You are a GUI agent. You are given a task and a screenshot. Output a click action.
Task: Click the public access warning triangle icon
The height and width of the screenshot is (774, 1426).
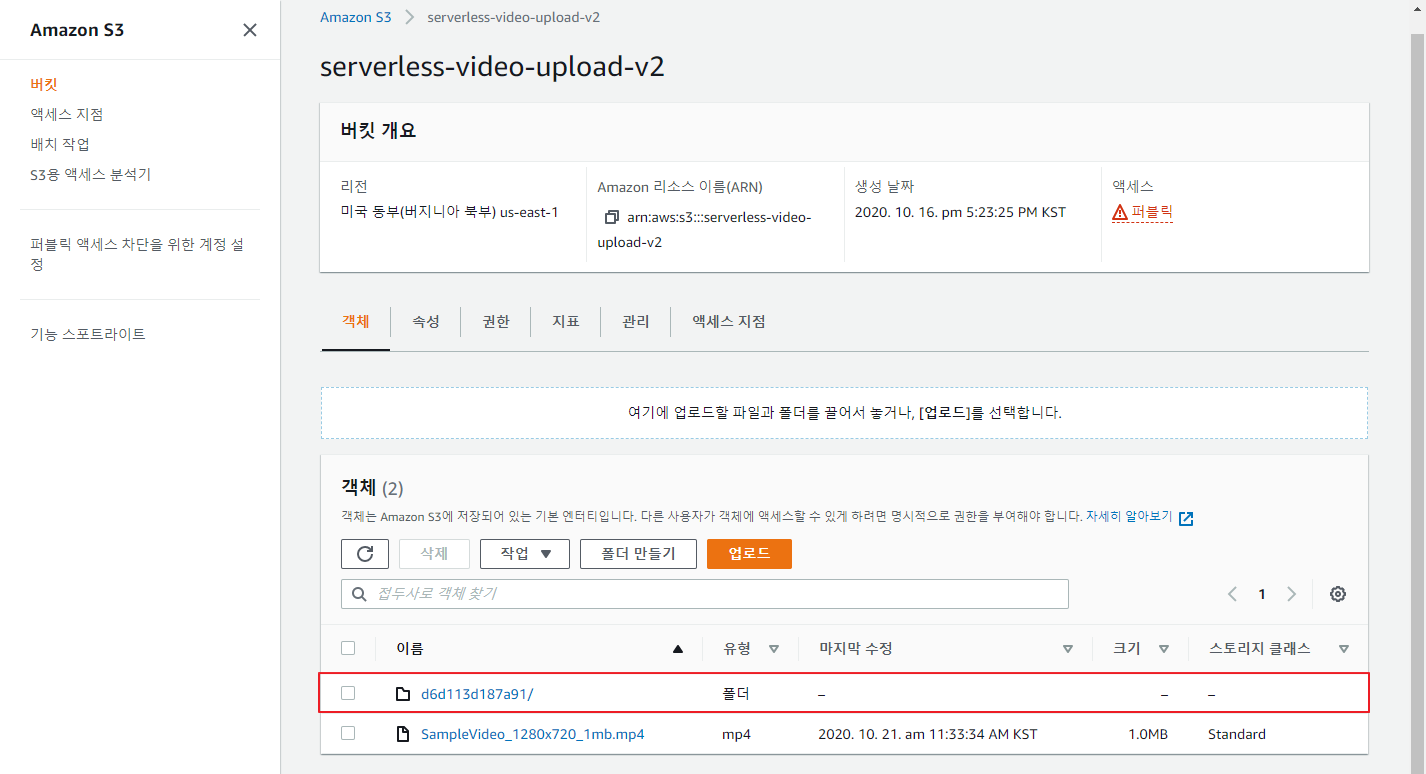[1120, 212]
